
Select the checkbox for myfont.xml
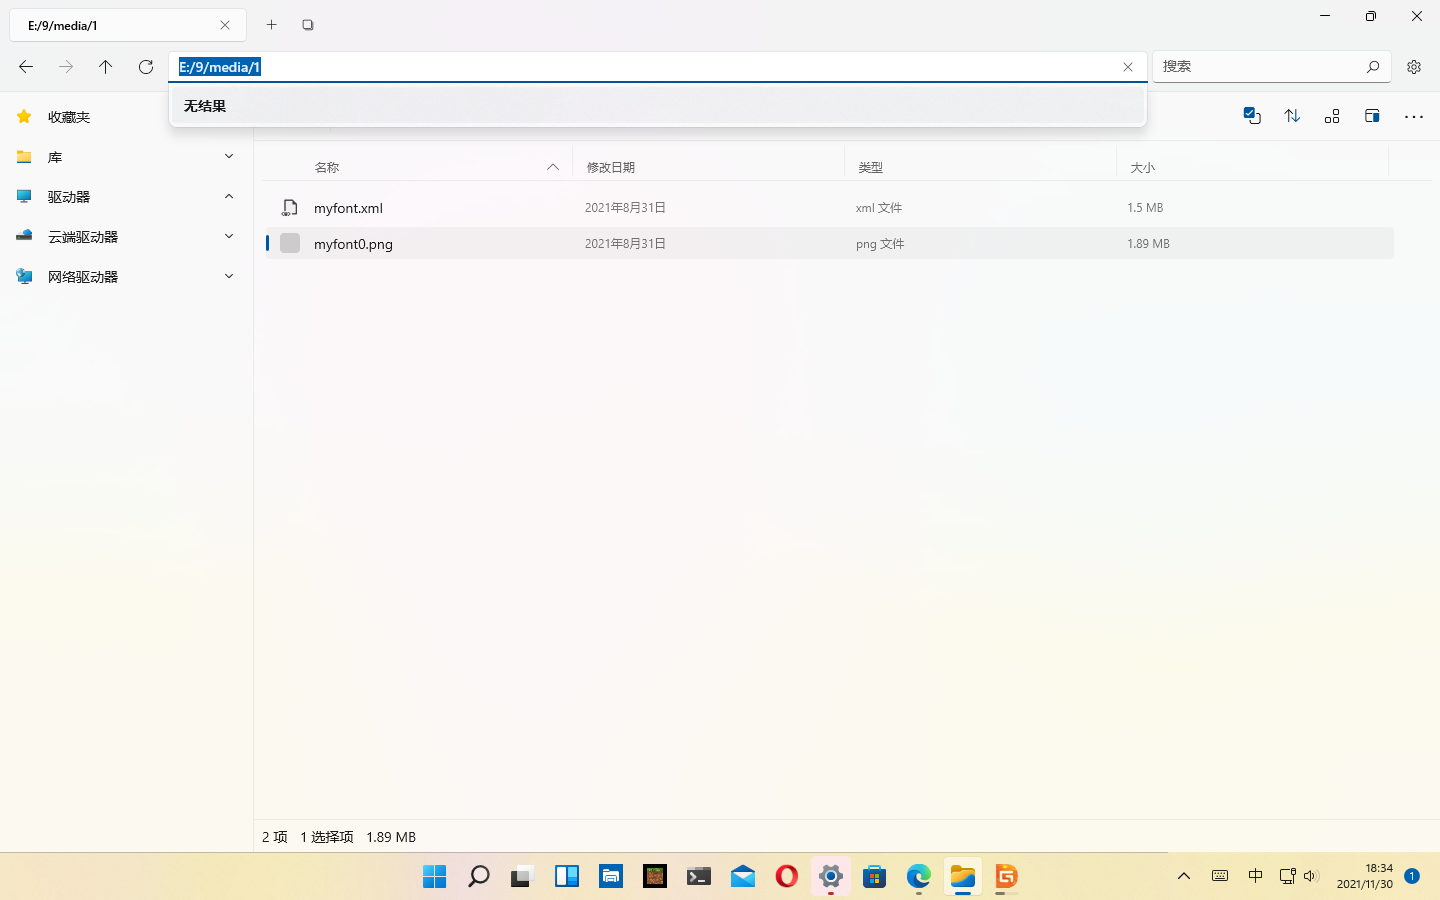point(289,207)
